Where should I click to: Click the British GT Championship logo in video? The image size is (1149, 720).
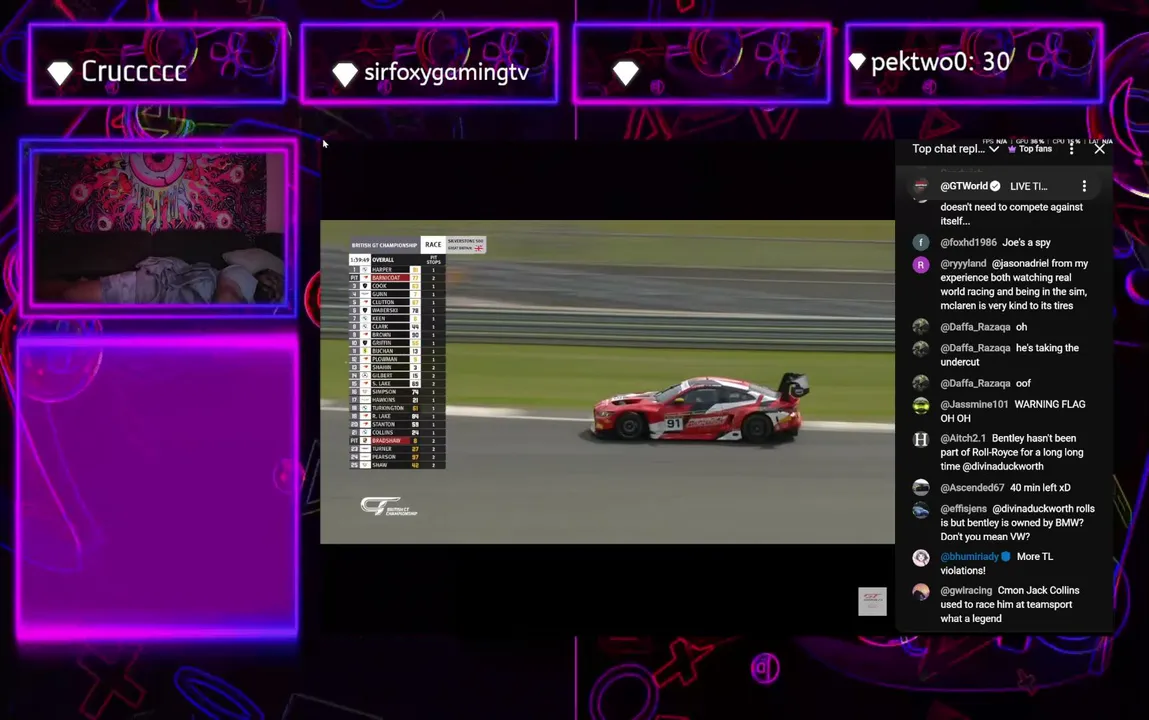click(388, 507)
